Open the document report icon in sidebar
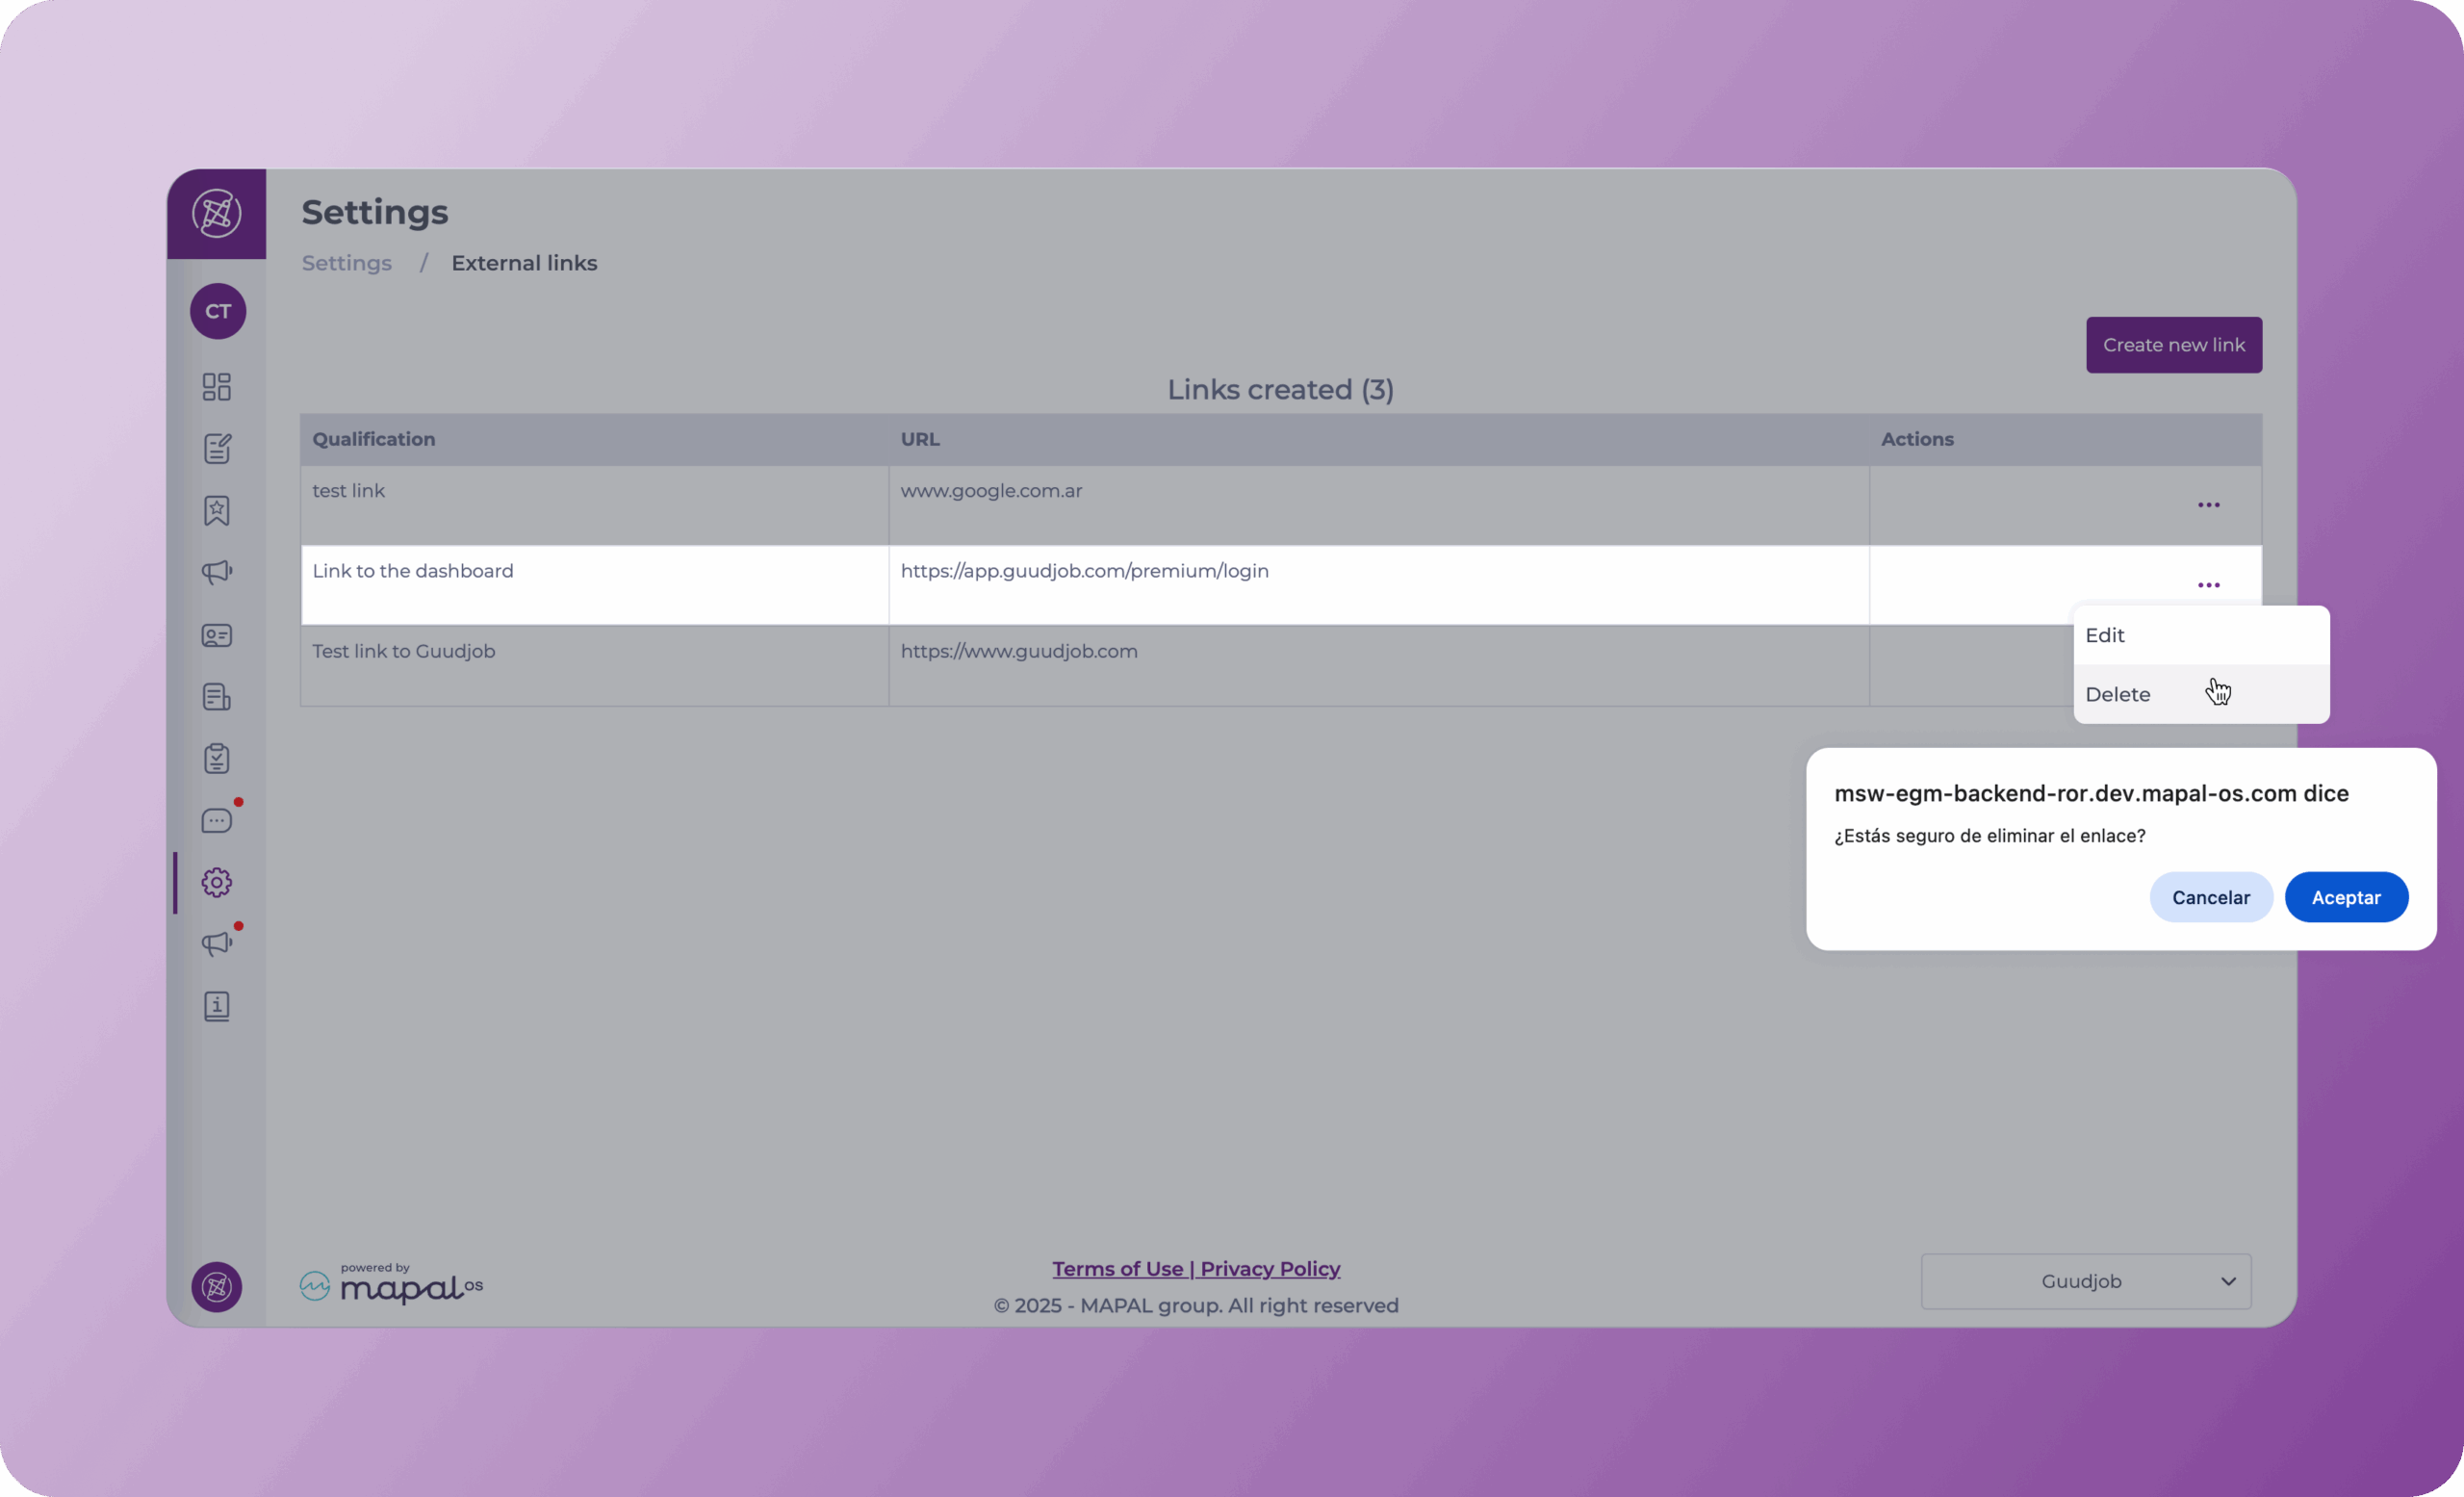 [x=217, y=697]
